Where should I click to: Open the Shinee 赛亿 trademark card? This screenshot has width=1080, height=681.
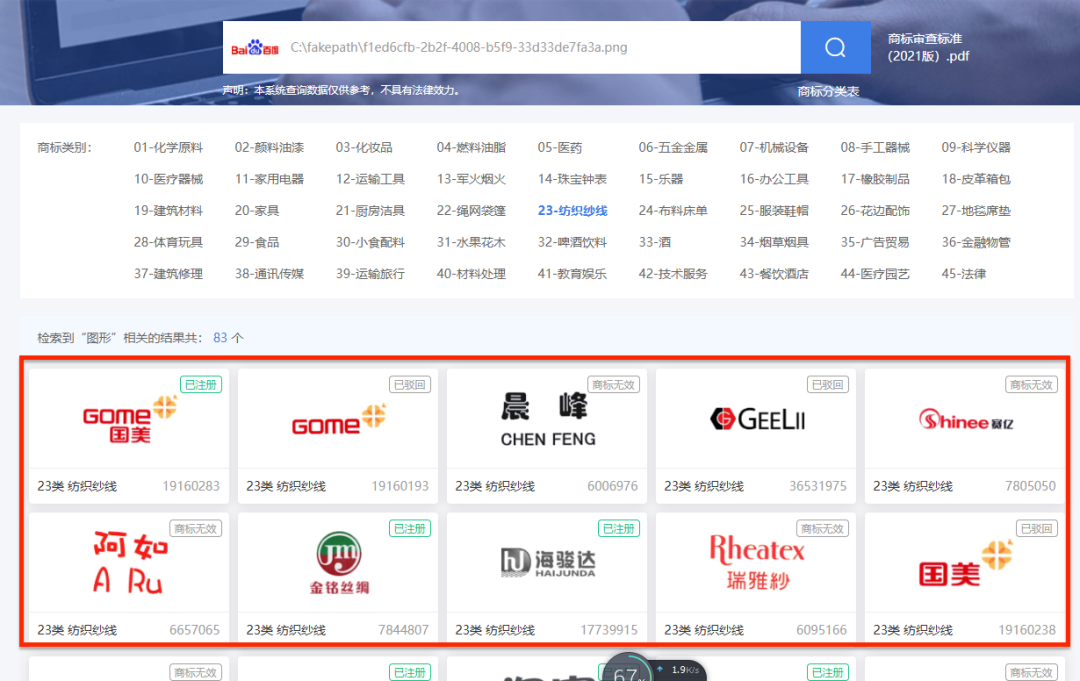tap(964, 435)
